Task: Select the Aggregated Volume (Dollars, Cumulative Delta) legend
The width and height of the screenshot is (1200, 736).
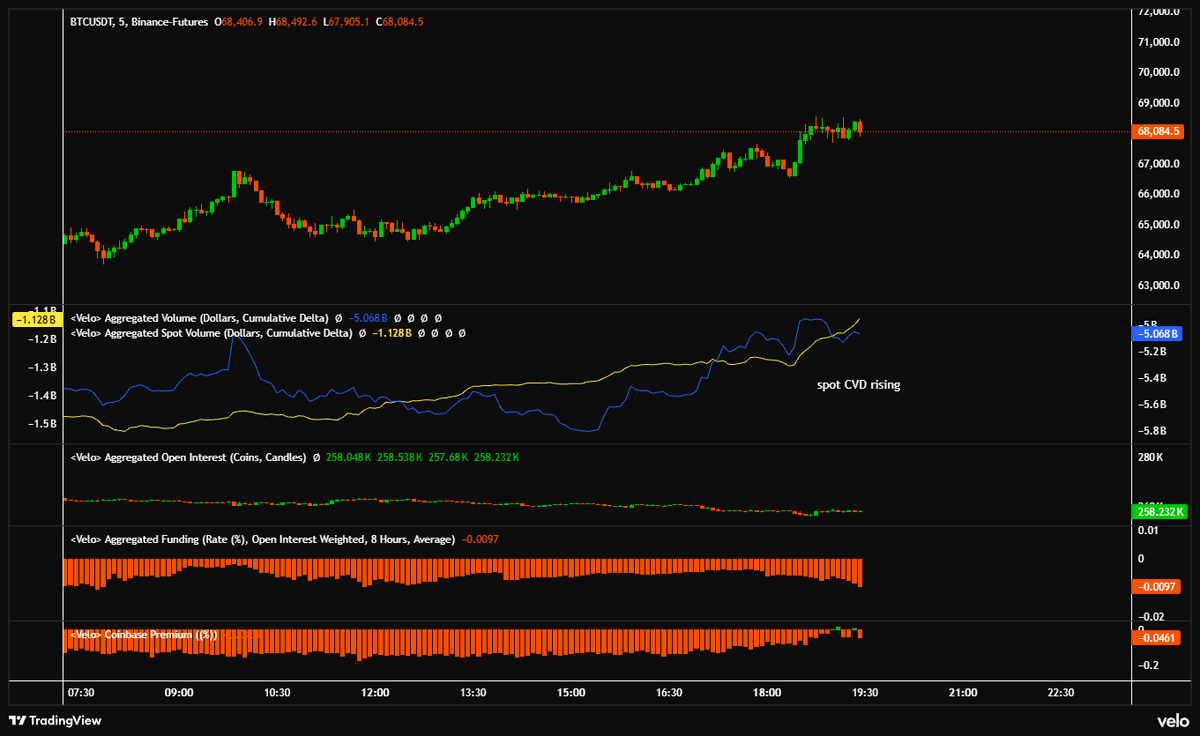Action: tap(199, 318)
